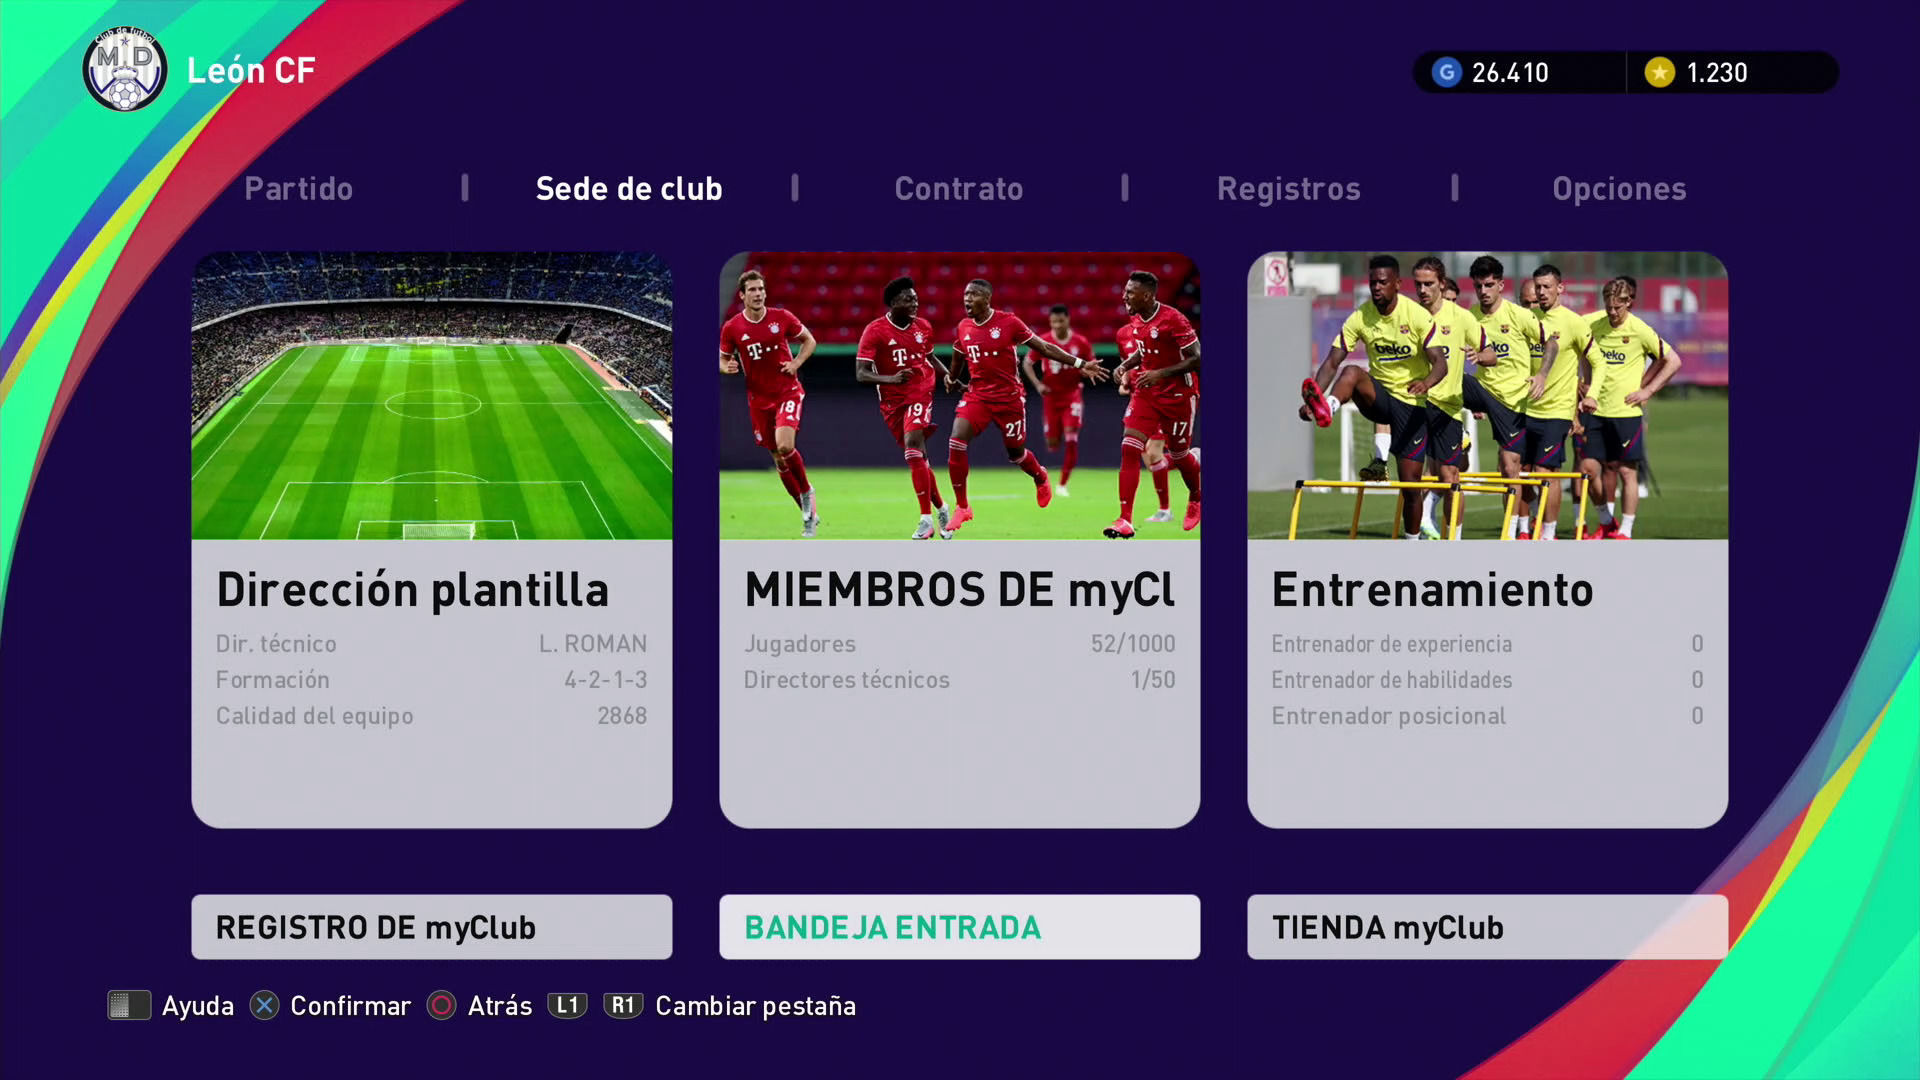Click the X Confirmar button icon
The image size is (1920, 1080).
[264, 1005]
